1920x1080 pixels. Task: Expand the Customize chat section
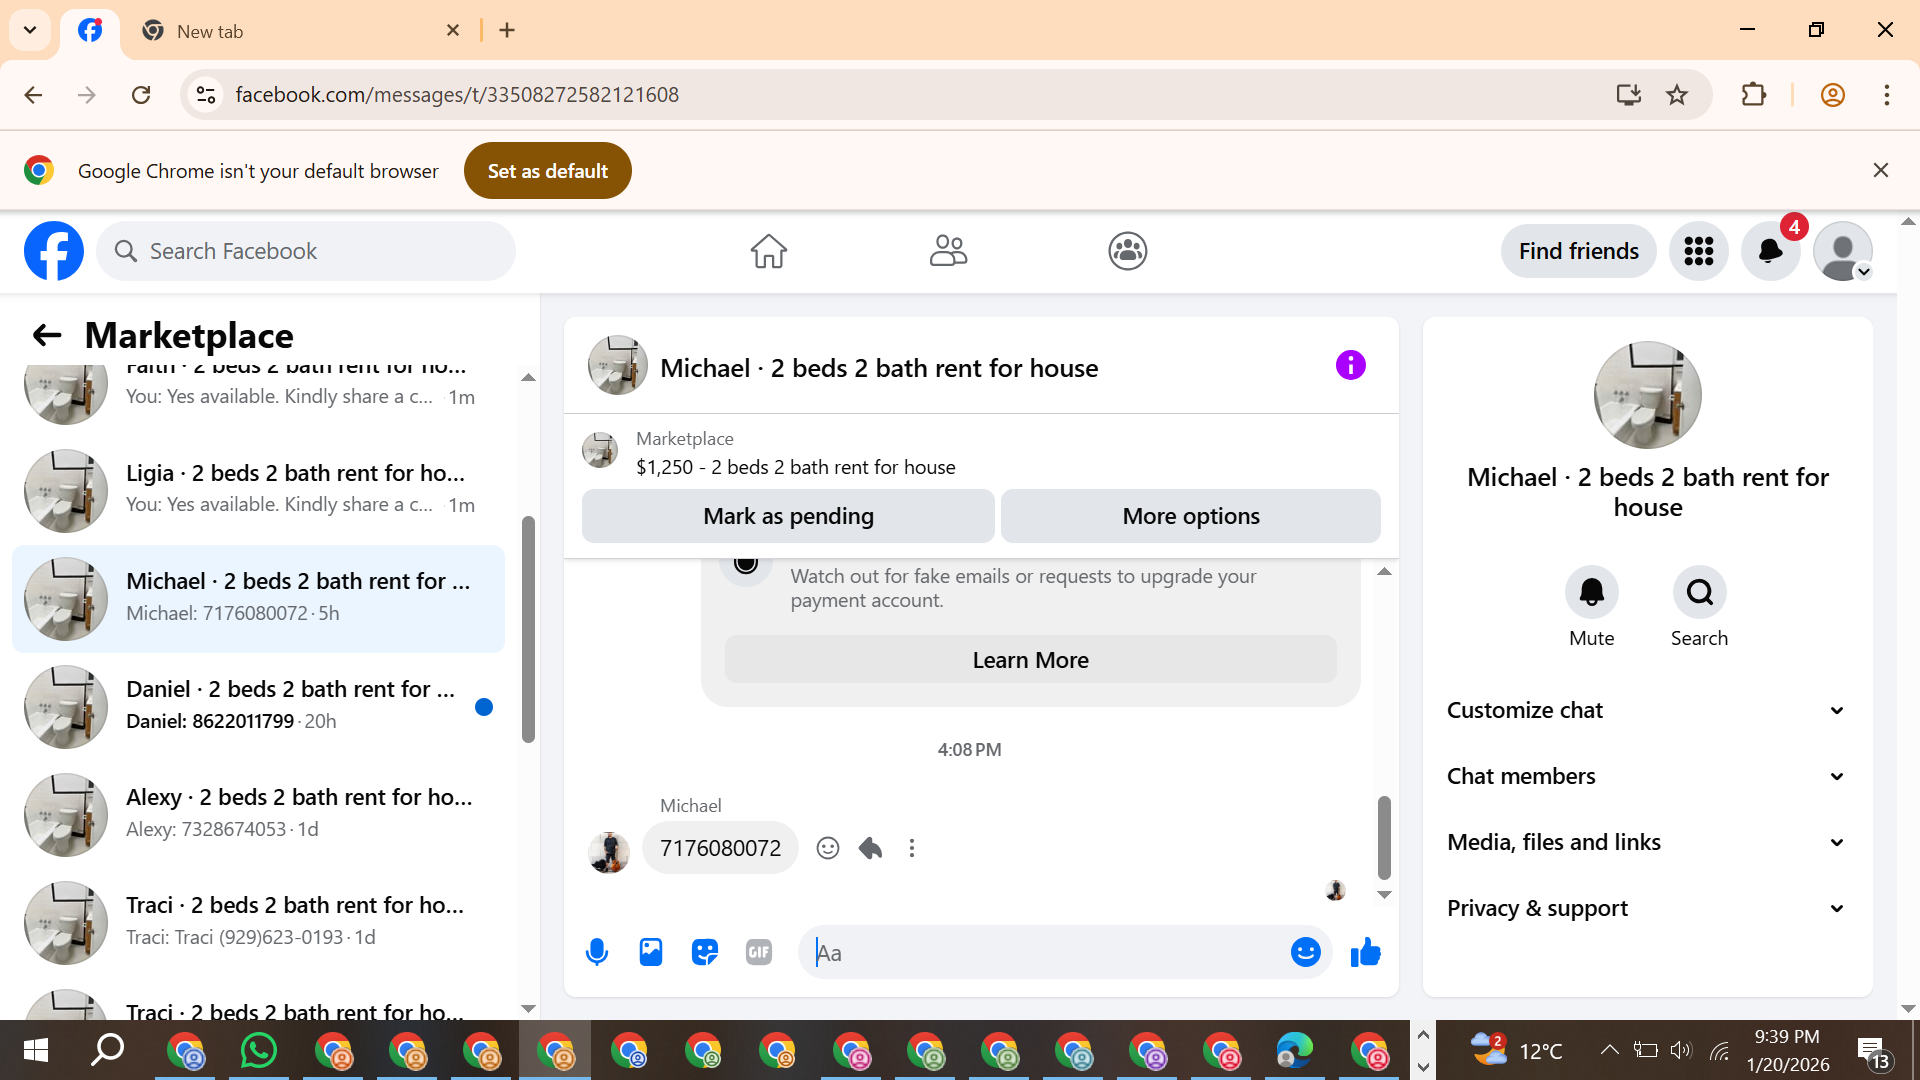coord(1647,710)
